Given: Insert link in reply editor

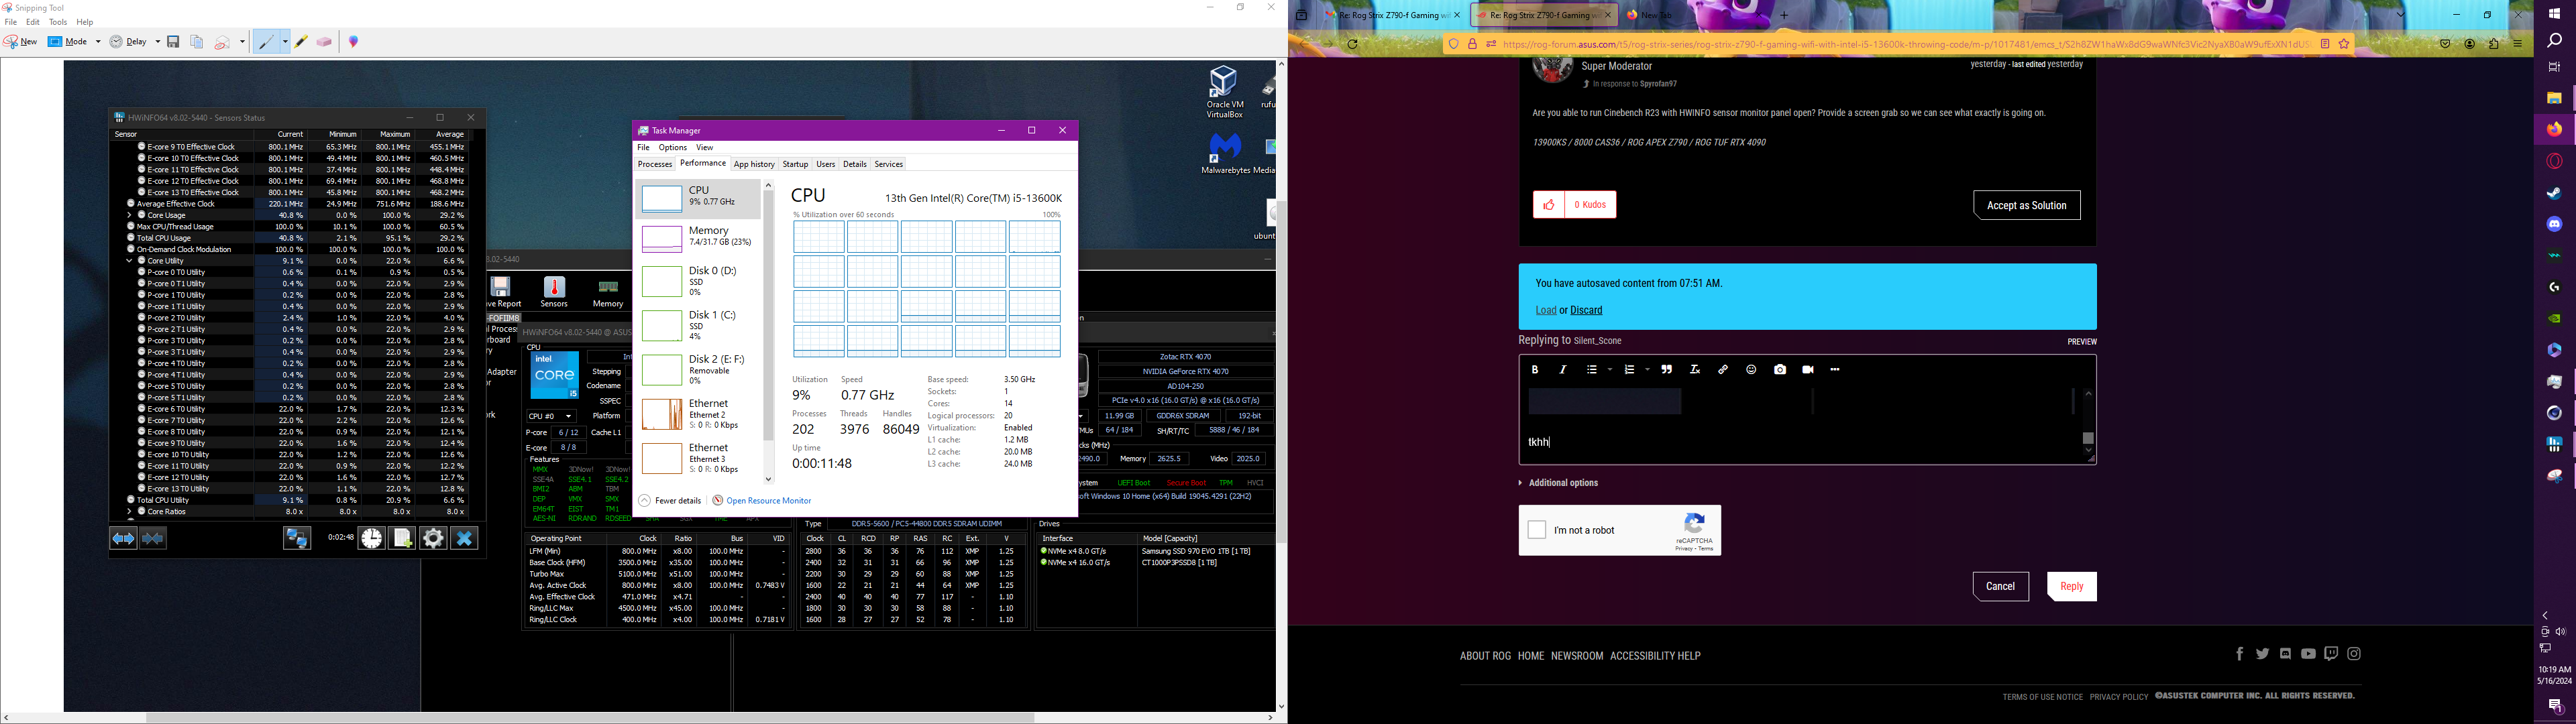Looking at the screenshot, I should point(1723,370).
